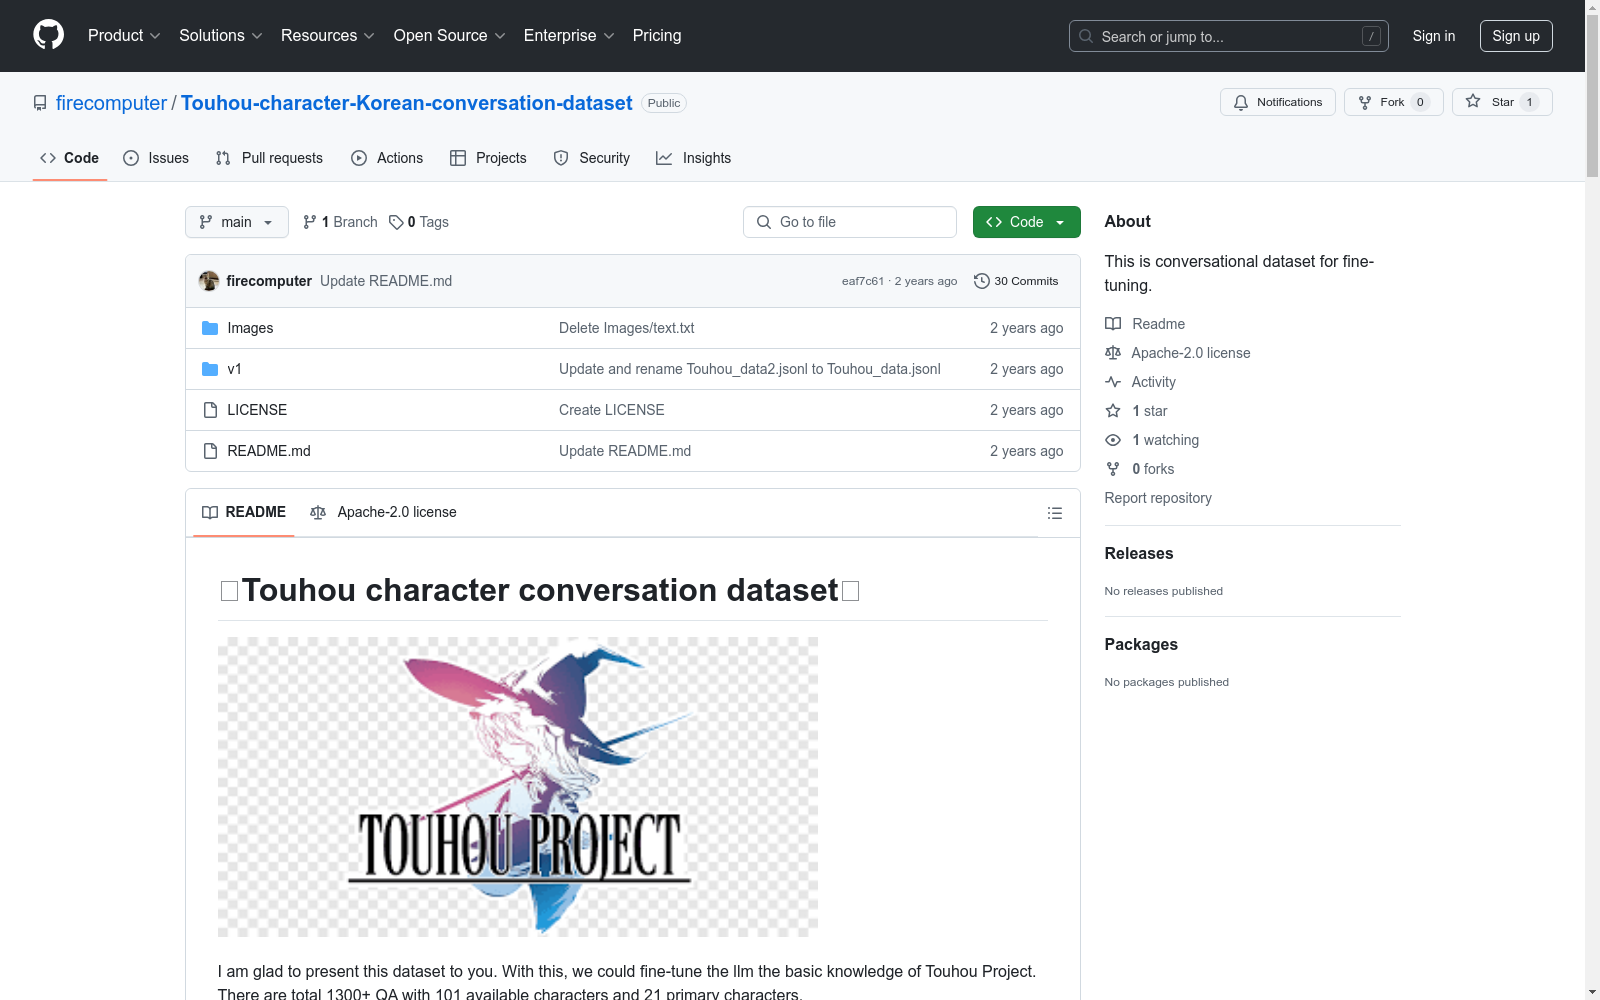This screenshot has width=1600, height=1000.
Task: Click the Releases heading link
Action: (x=1139, y=553)
